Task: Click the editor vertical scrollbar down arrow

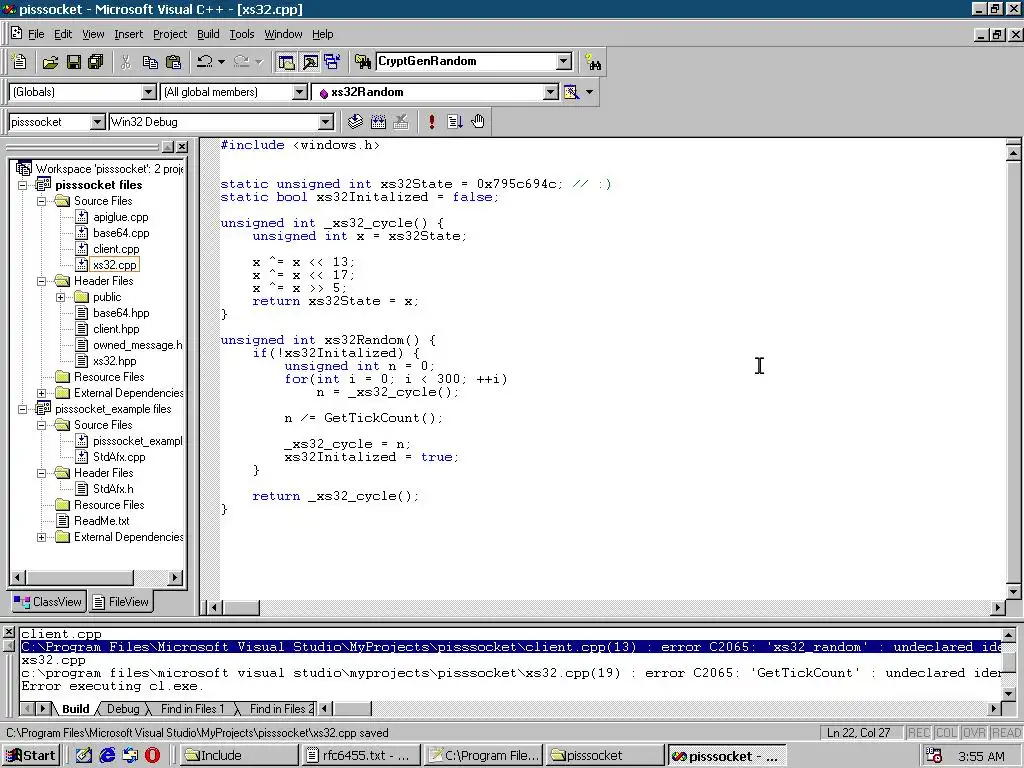Action: (x=1014, y=592)
